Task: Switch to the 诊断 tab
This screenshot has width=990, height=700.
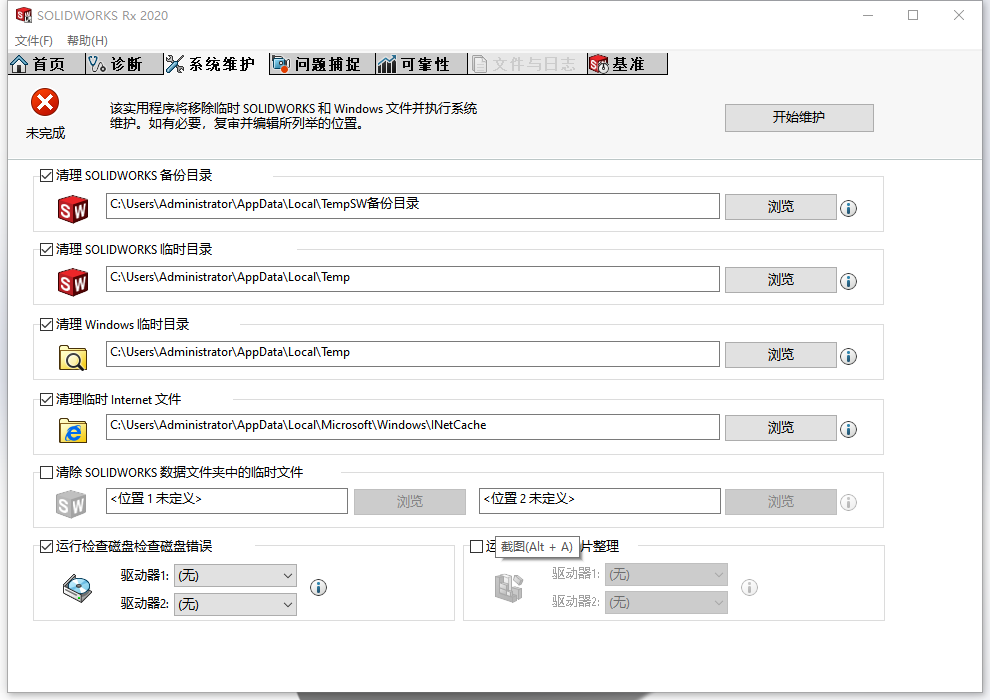Action: (124, 64)
